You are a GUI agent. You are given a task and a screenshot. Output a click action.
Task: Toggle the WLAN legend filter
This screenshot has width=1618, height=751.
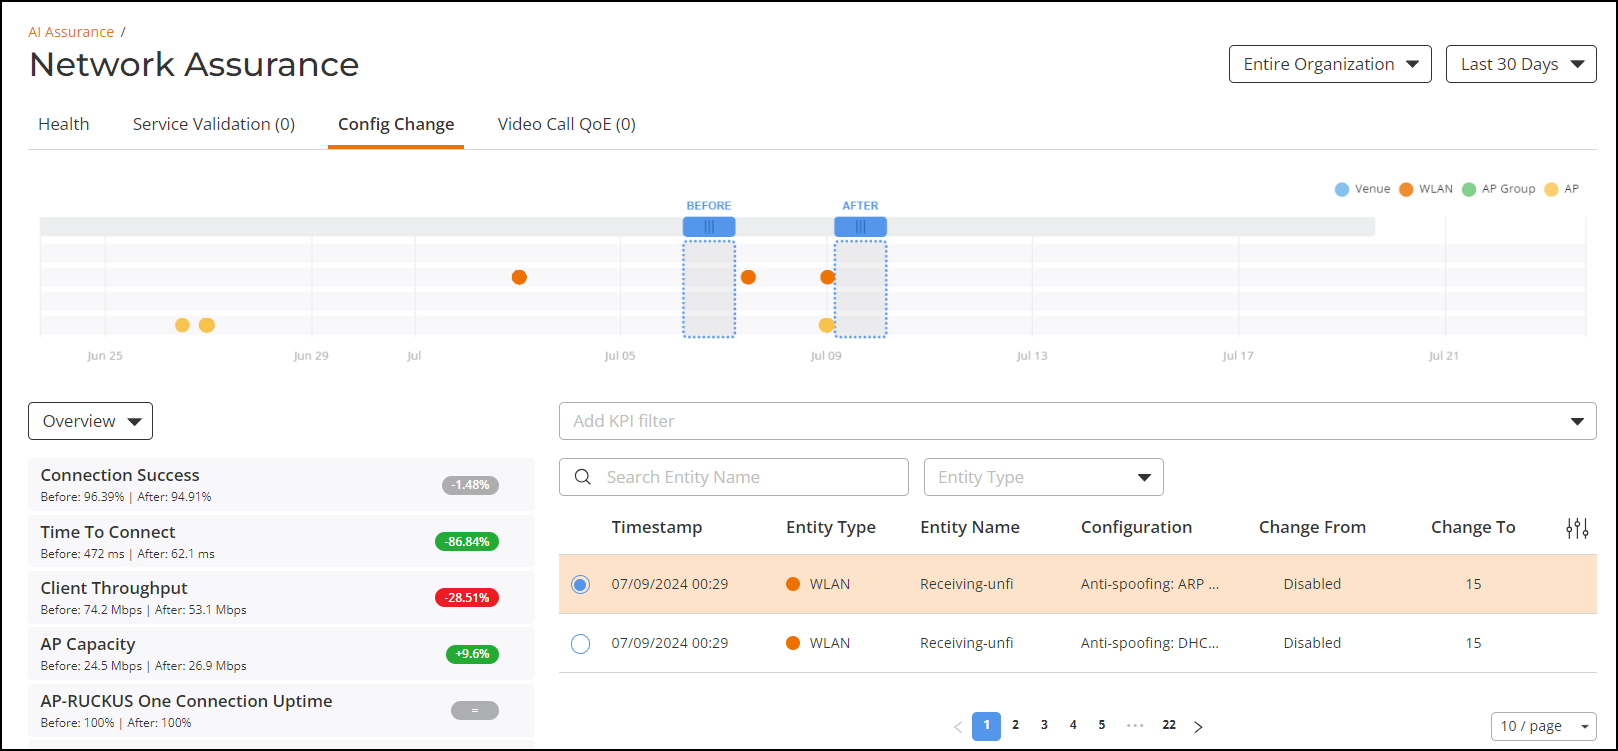[1427, 189]
